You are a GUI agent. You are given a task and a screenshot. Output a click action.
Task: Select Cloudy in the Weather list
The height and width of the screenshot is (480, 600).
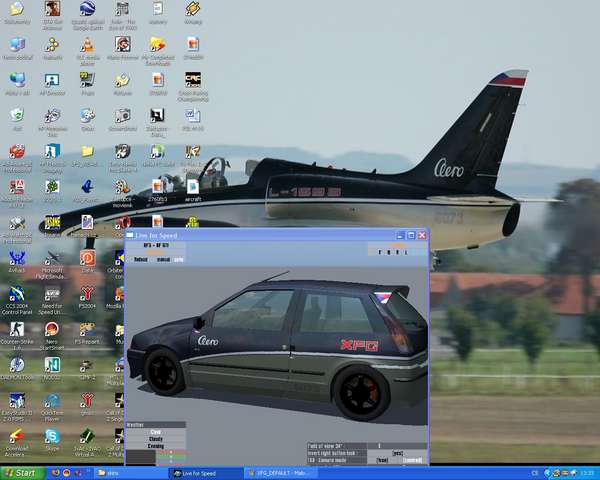pyautogui.click(x=156, y=439)
